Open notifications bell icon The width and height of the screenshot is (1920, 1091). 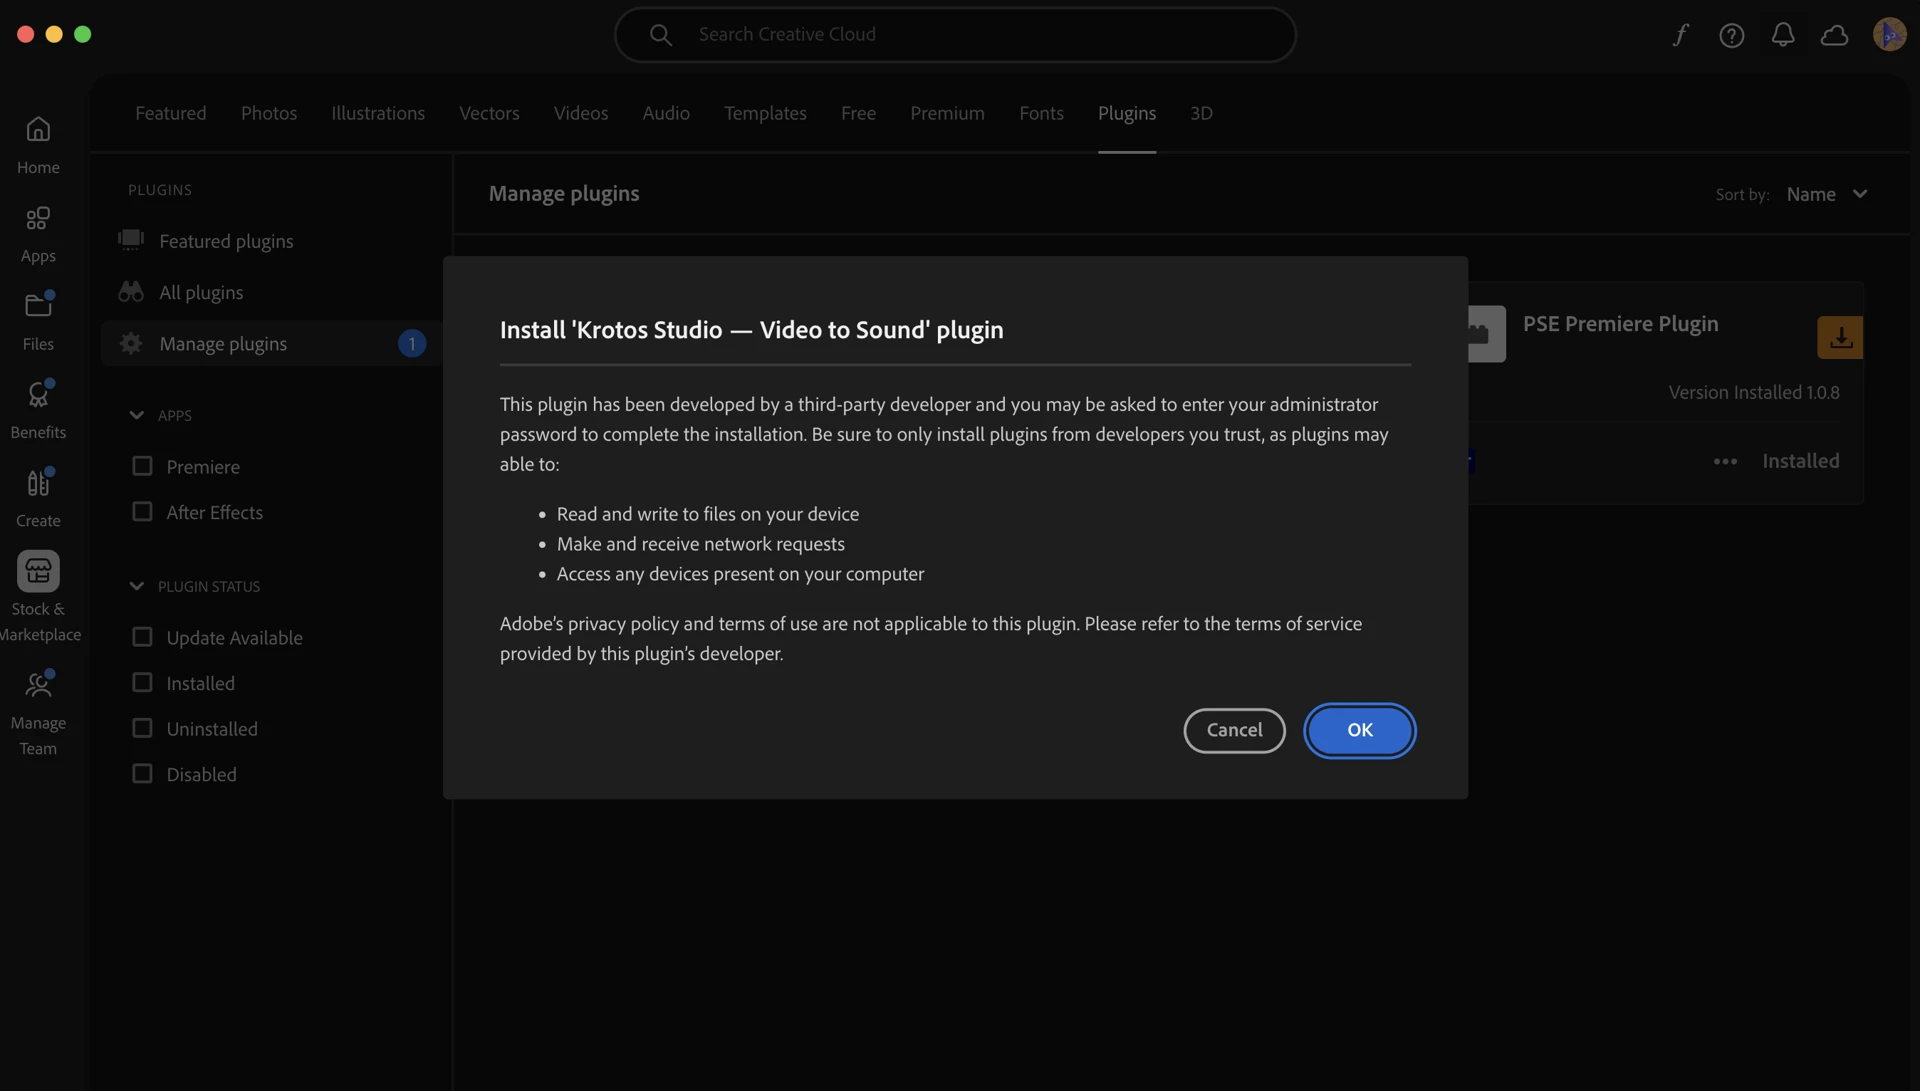click(1783, 35)
